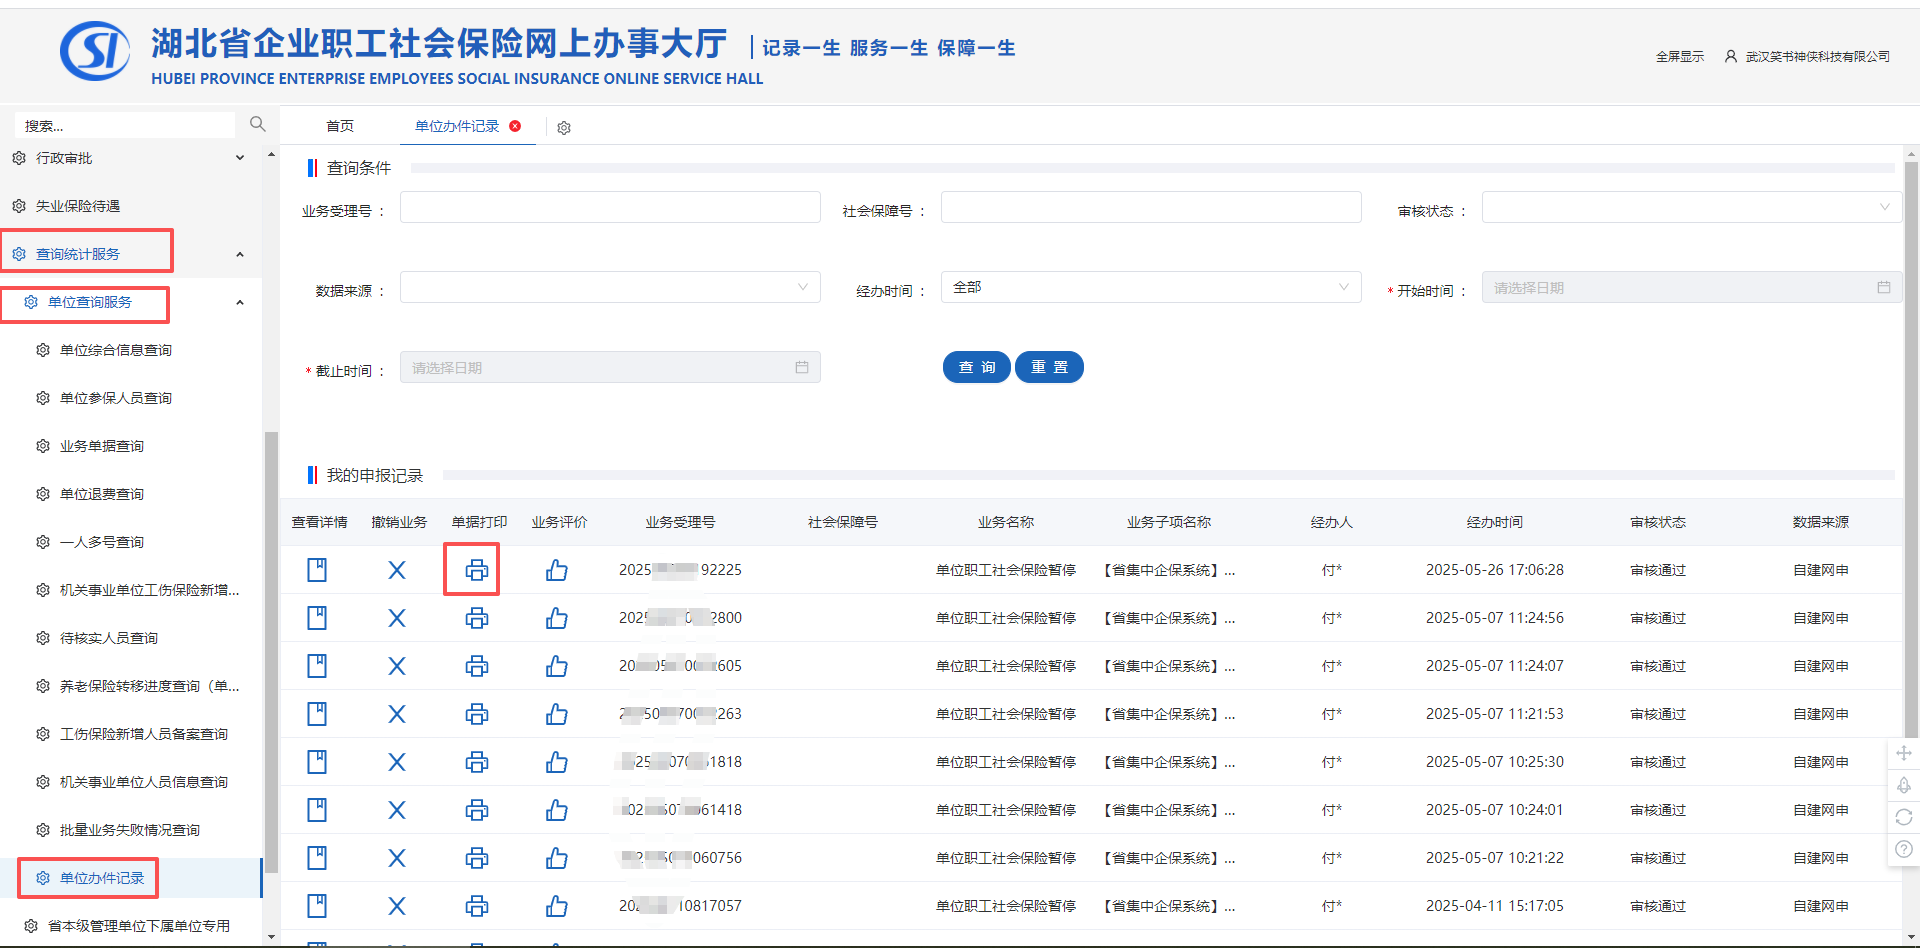1920x948 pixels.
Task: Click the 业务受理号 column header
Action: pos(680,522)
